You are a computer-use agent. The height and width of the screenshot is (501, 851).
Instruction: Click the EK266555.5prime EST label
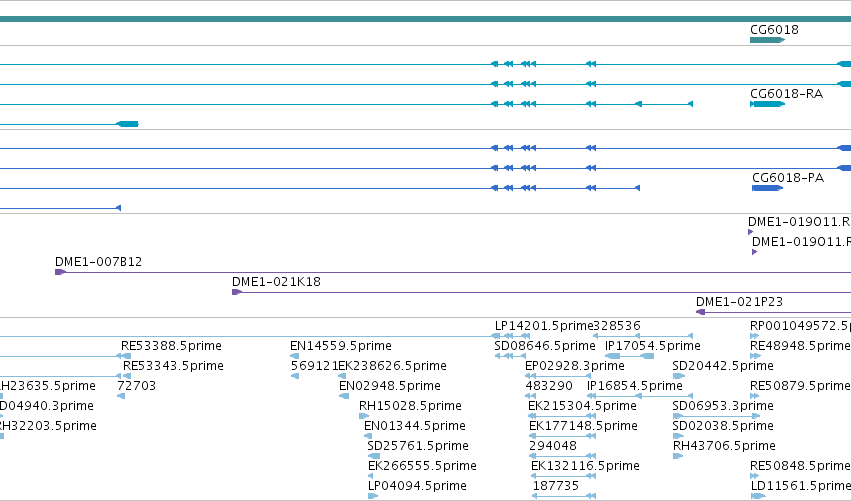pyautogui.click(x=422, y=466)
